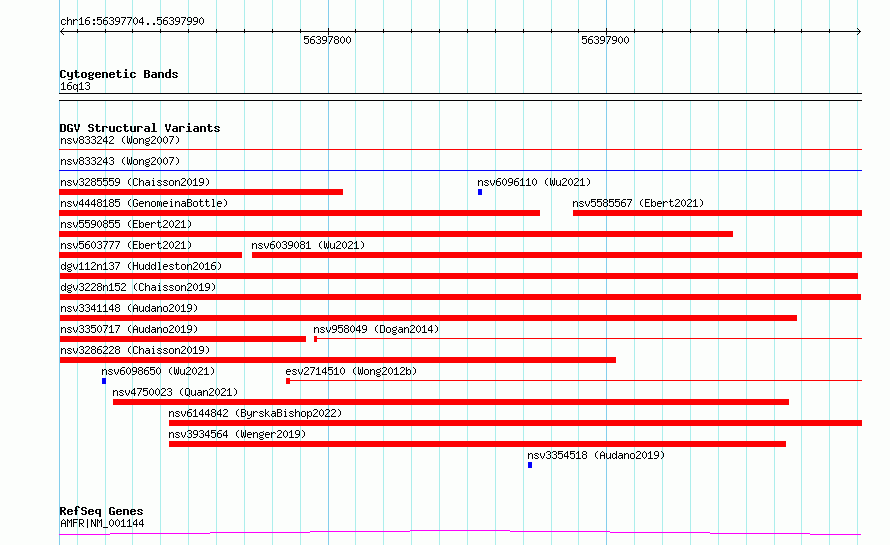Click the nsv6039081 (Wu2021) label
890x545 pixels.
308,245
